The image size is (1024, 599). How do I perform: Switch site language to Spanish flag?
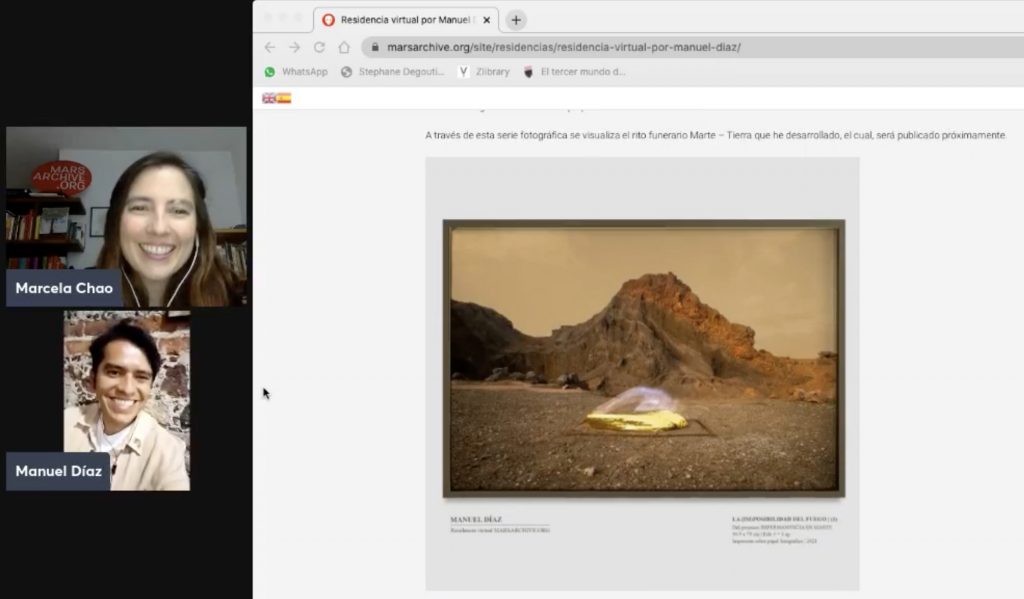pyautogui.click(x=283, y=98)
